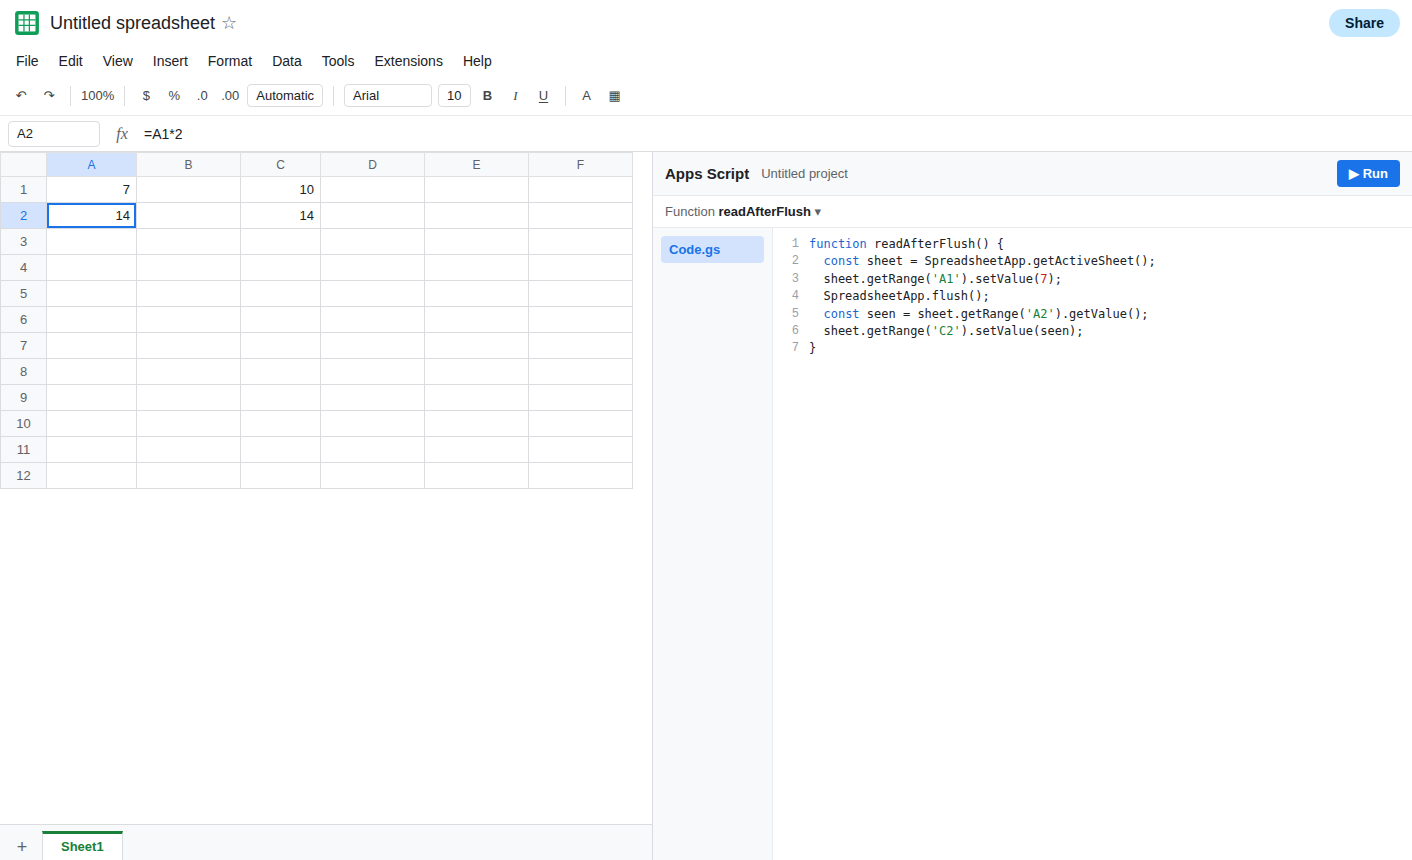Run the Apps Script function
Viewport: 1412px width, 860px height.
pyautogui.click(x=1368, y=174)
